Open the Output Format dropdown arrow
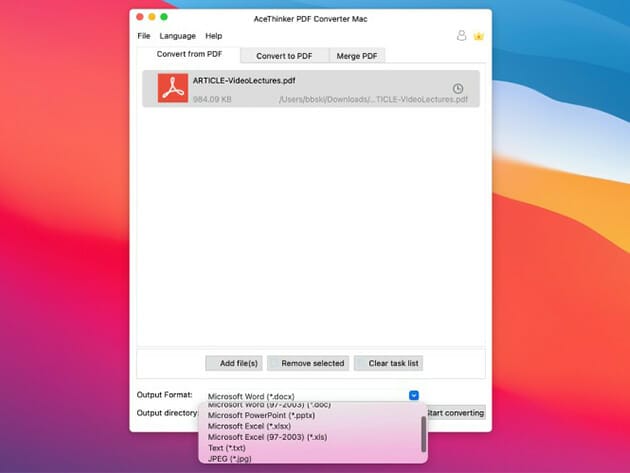Viewport: 630px width, 473px height. pos(414,395)
